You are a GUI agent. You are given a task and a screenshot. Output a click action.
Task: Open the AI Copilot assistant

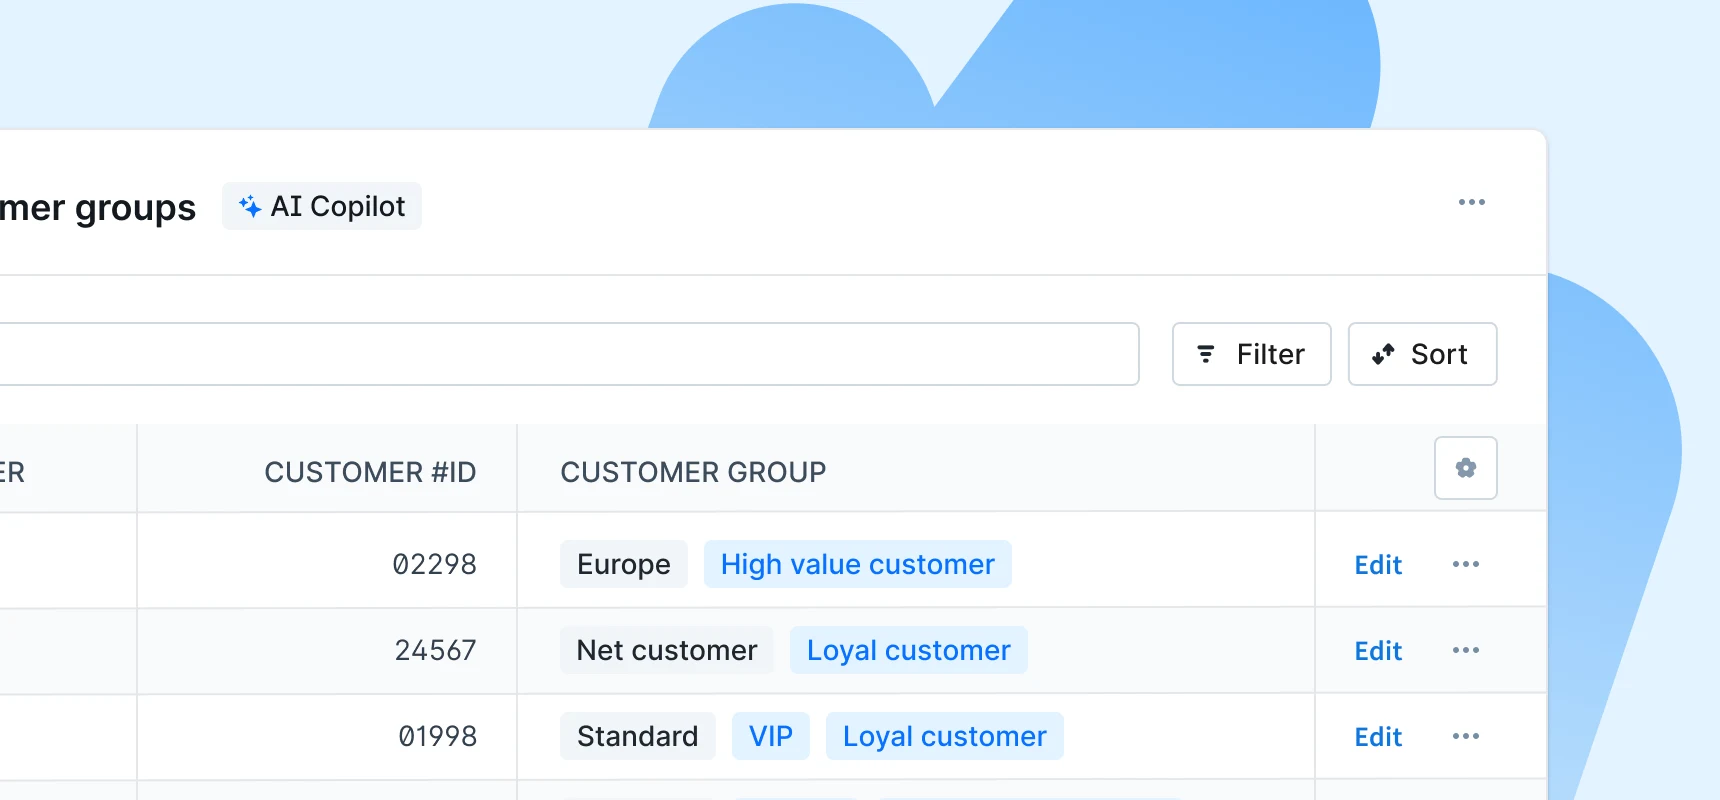[322, 206]
